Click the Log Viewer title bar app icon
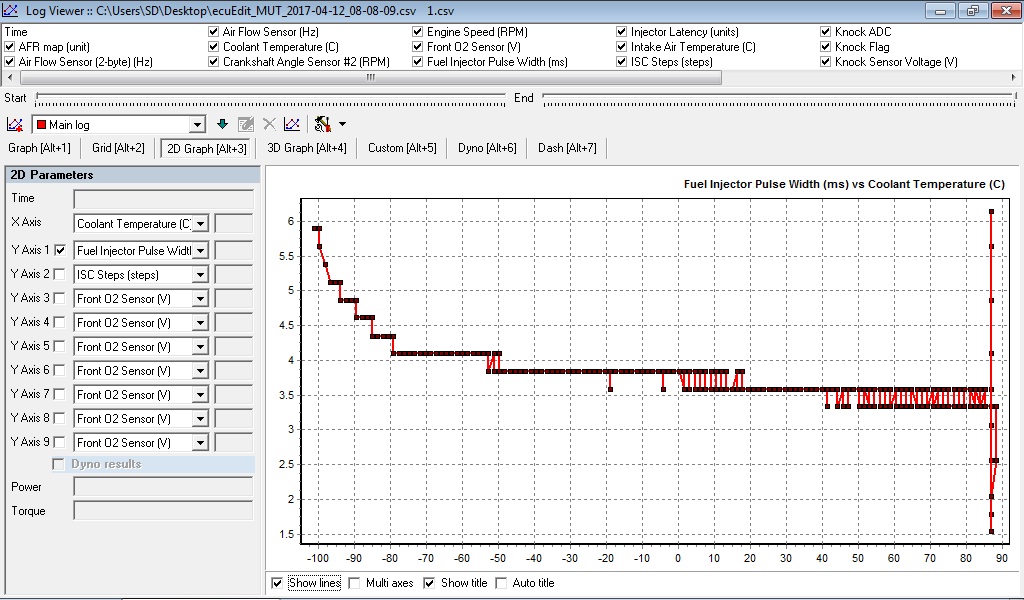This screenshot has height=600, width=1024. pyautogui.click(x=11, y=10)
